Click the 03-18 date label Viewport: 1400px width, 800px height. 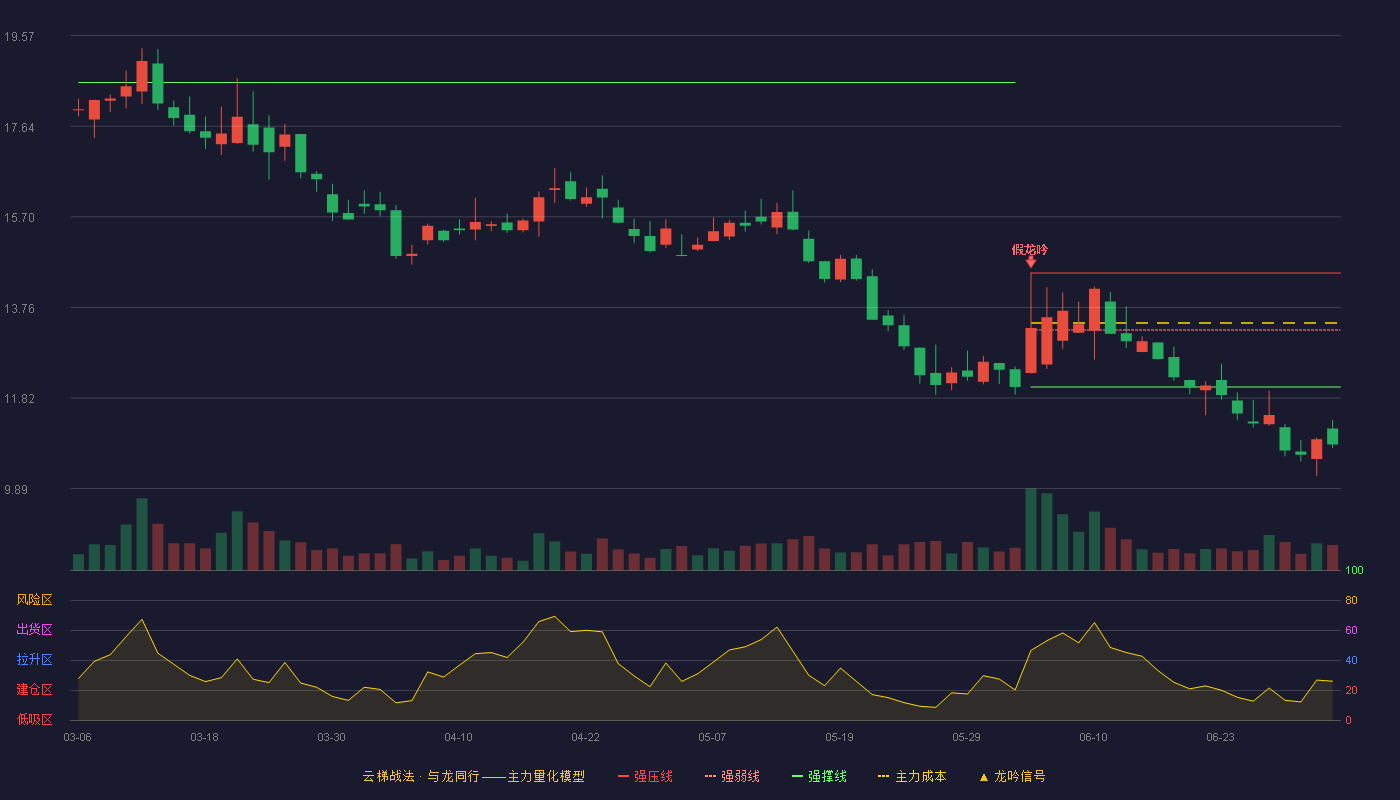pyautogui.click(x=204, y=737)
